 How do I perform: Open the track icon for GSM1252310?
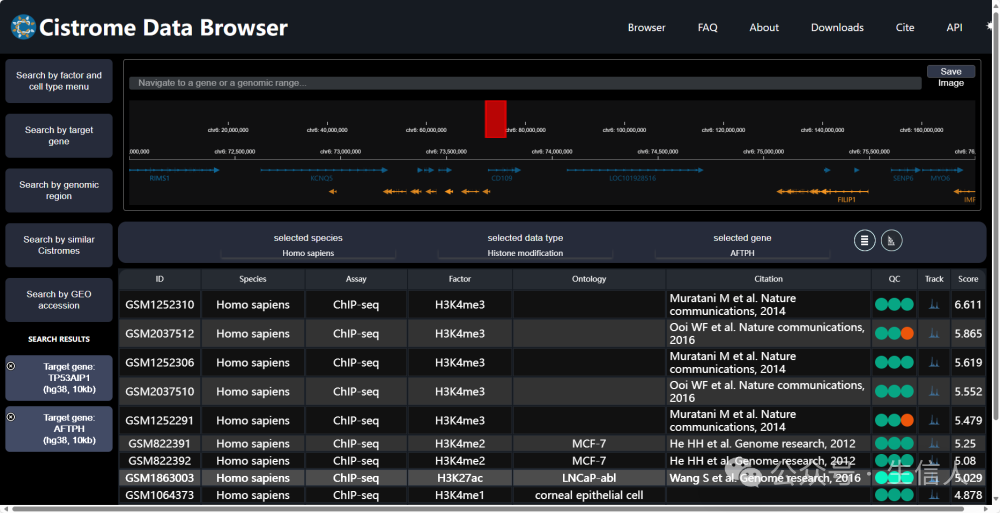pyautogui.click(x=934, y=305)
